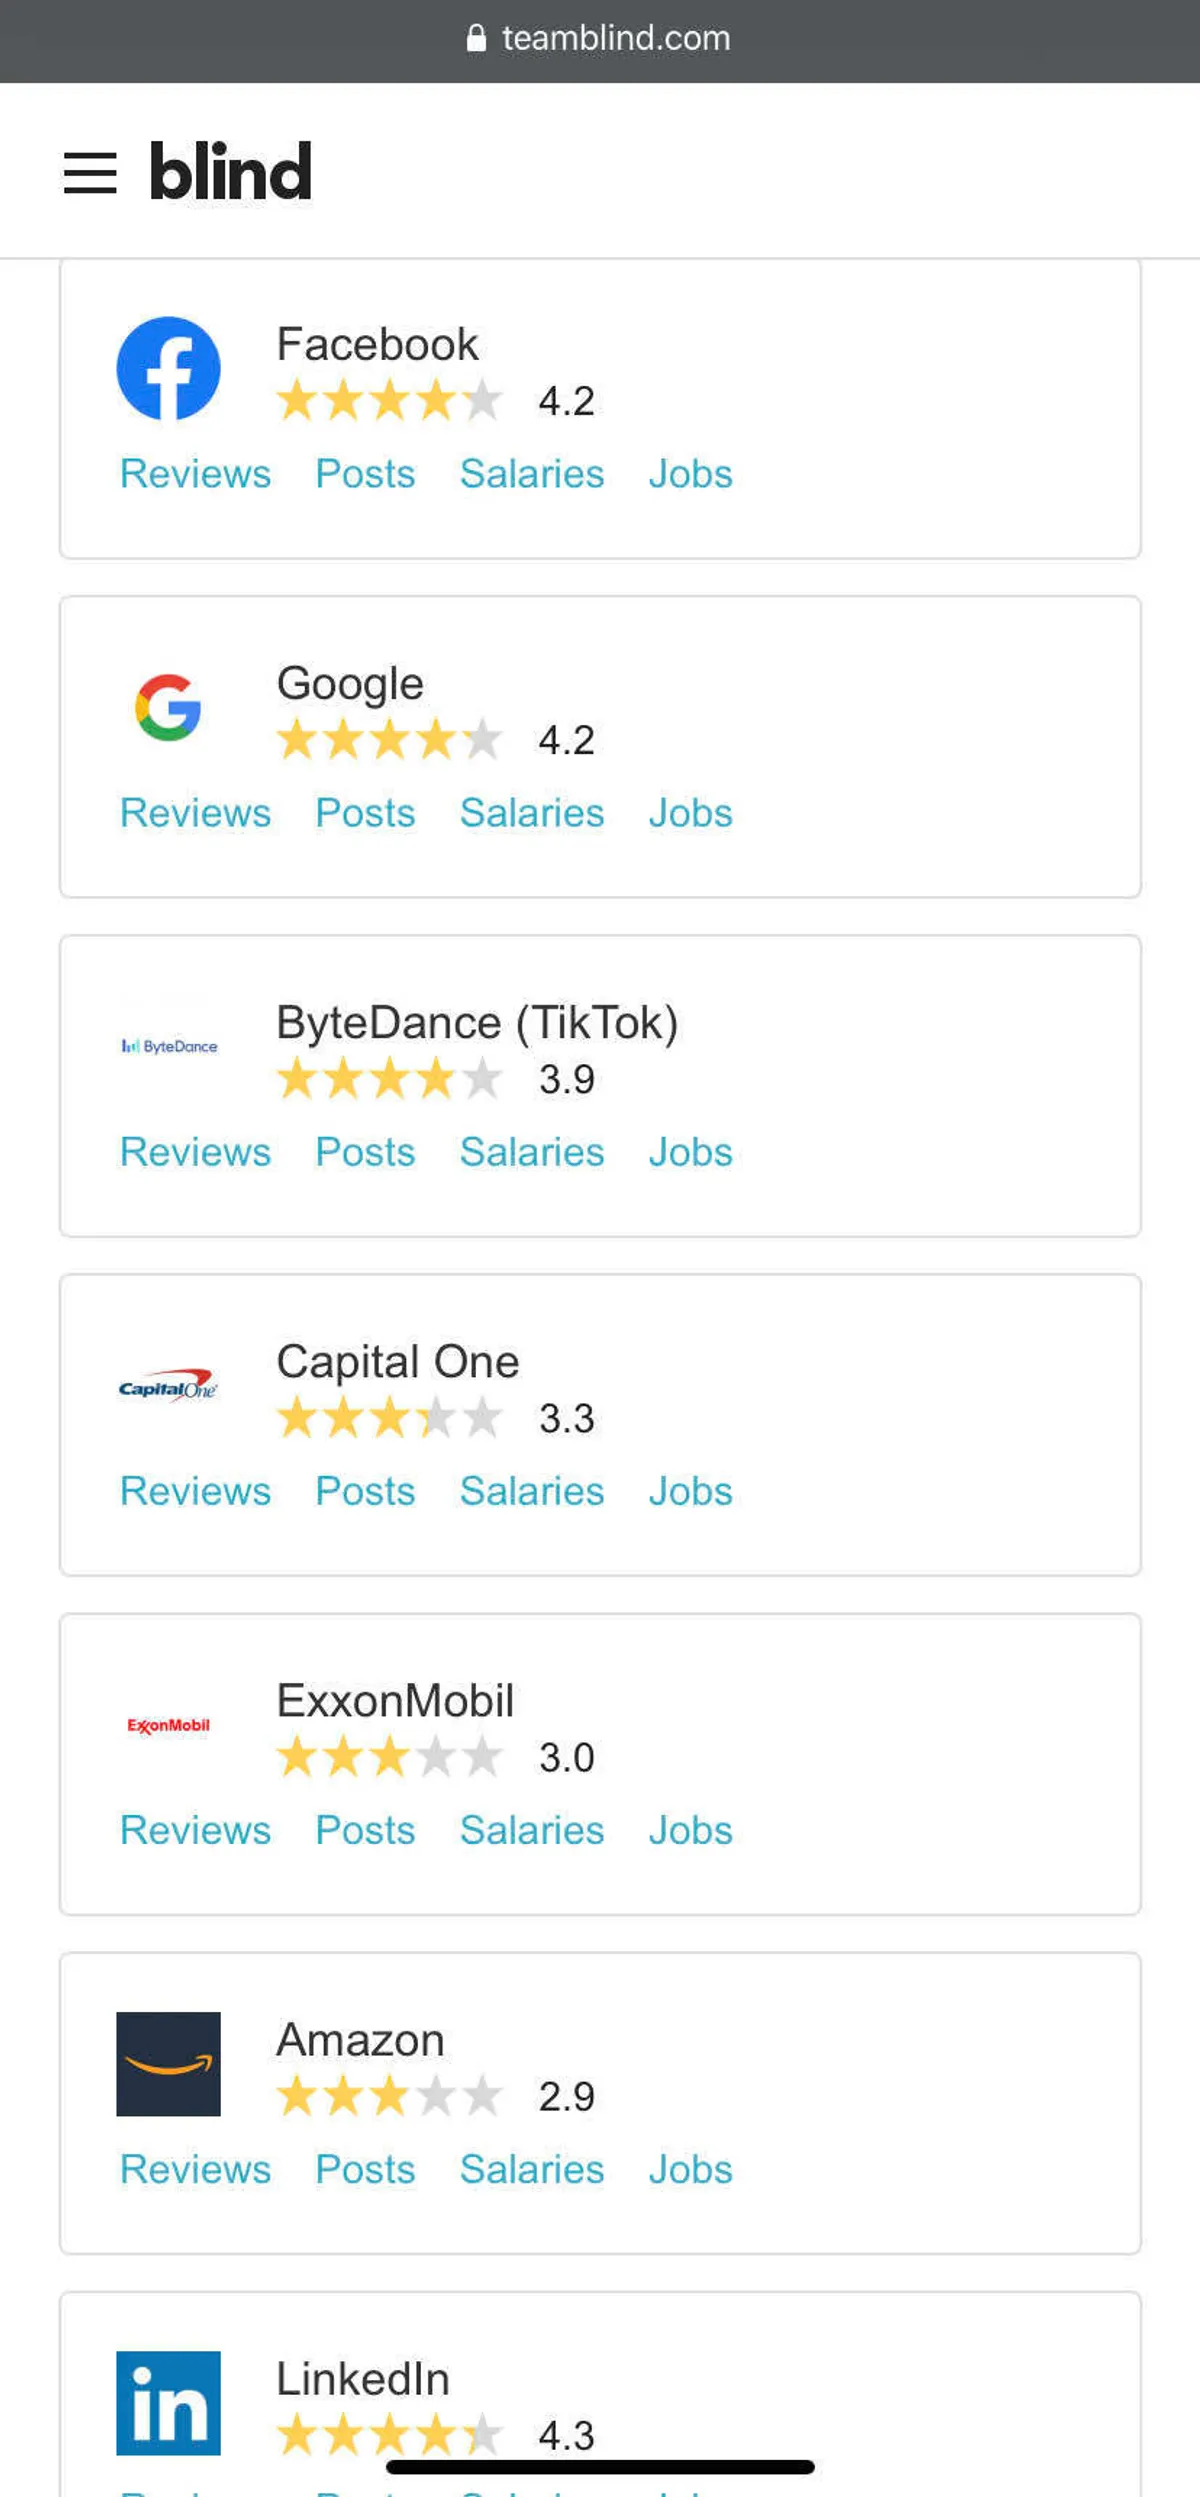
Task: Open Facebook Reviews
Action: (195, 474)
